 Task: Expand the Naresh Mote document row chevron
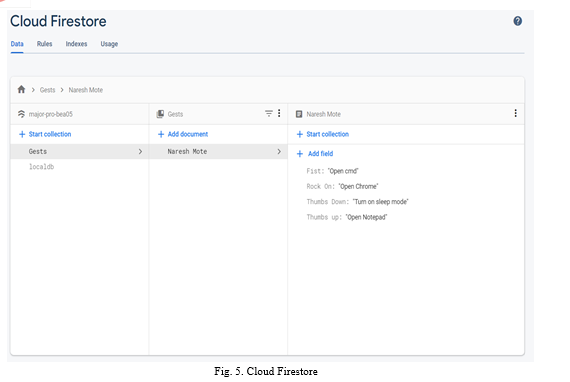tap(279, 152)
